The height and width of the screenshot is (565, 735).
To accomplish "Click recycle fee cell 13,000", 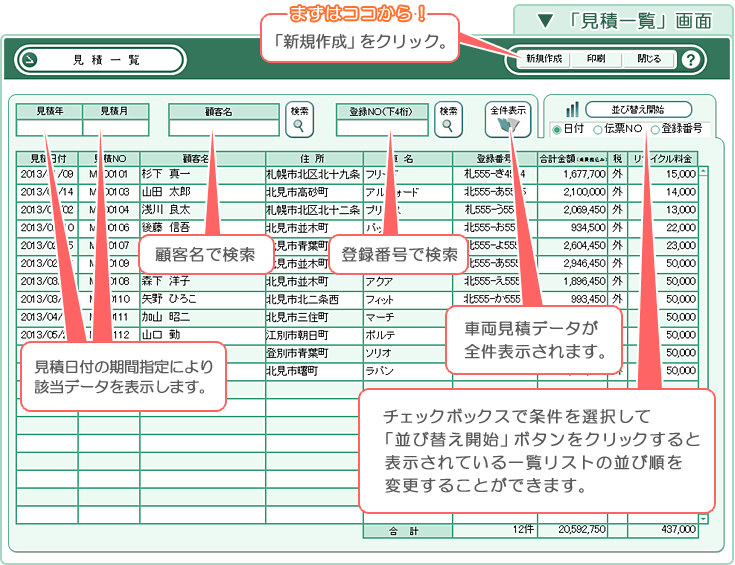I will [663, 210].
